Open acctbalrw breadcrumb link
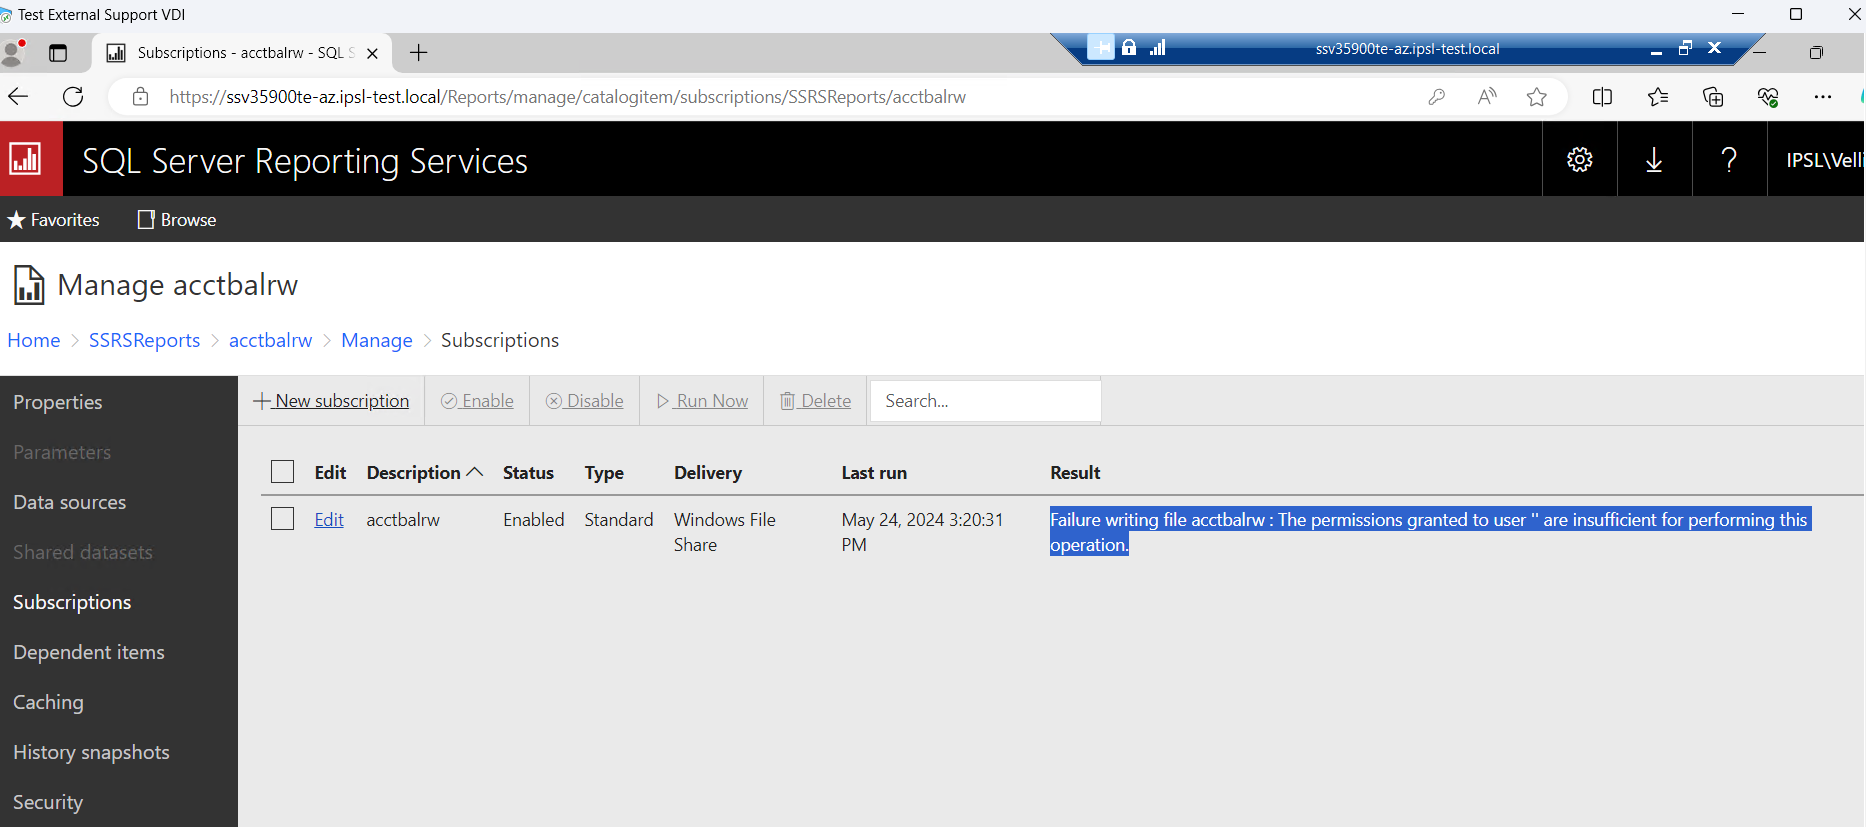Image resolution: width=1866 pixels, height=827 pixels. (x=270, y=341)
